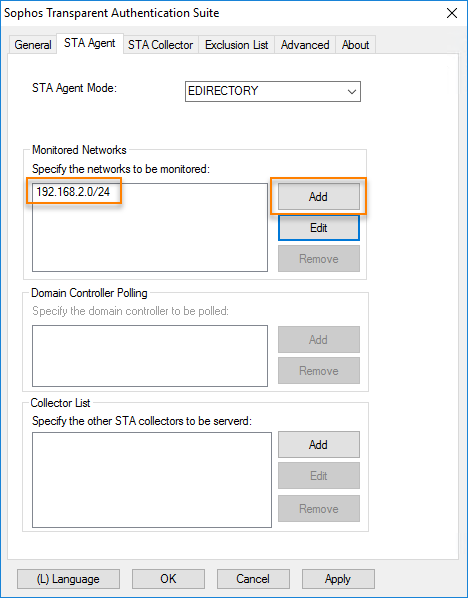This screenshot has width=468, height=598.
Task: Switch to the General tab
Action: click(x=33, y=45)
